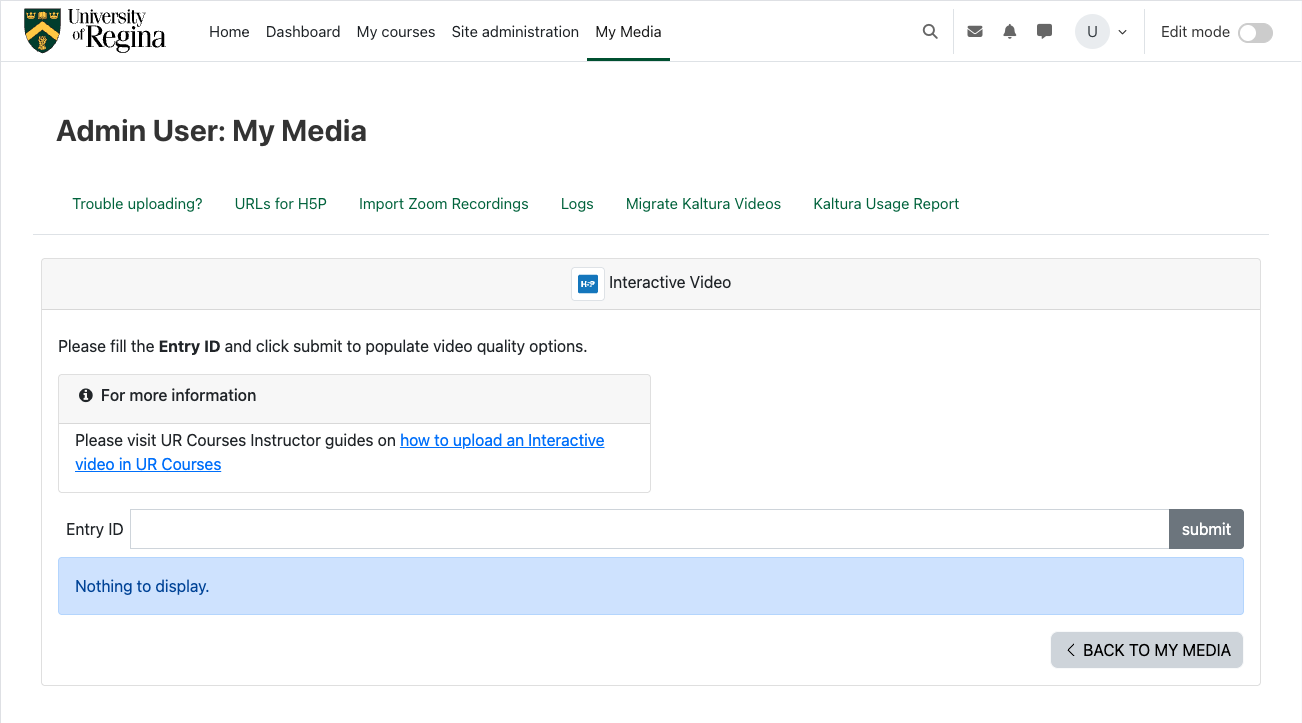Open the chat bubble icon
This screenshot has width=1302, height=723.
point(1044,32)
